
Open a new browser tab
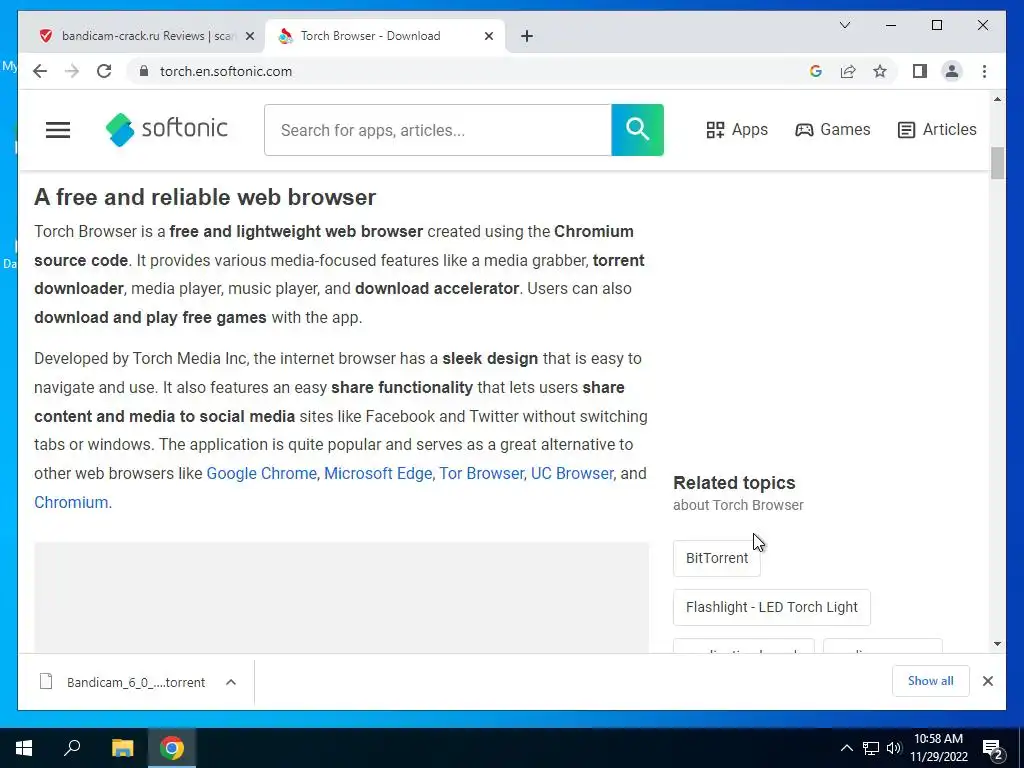coord(527,36)
